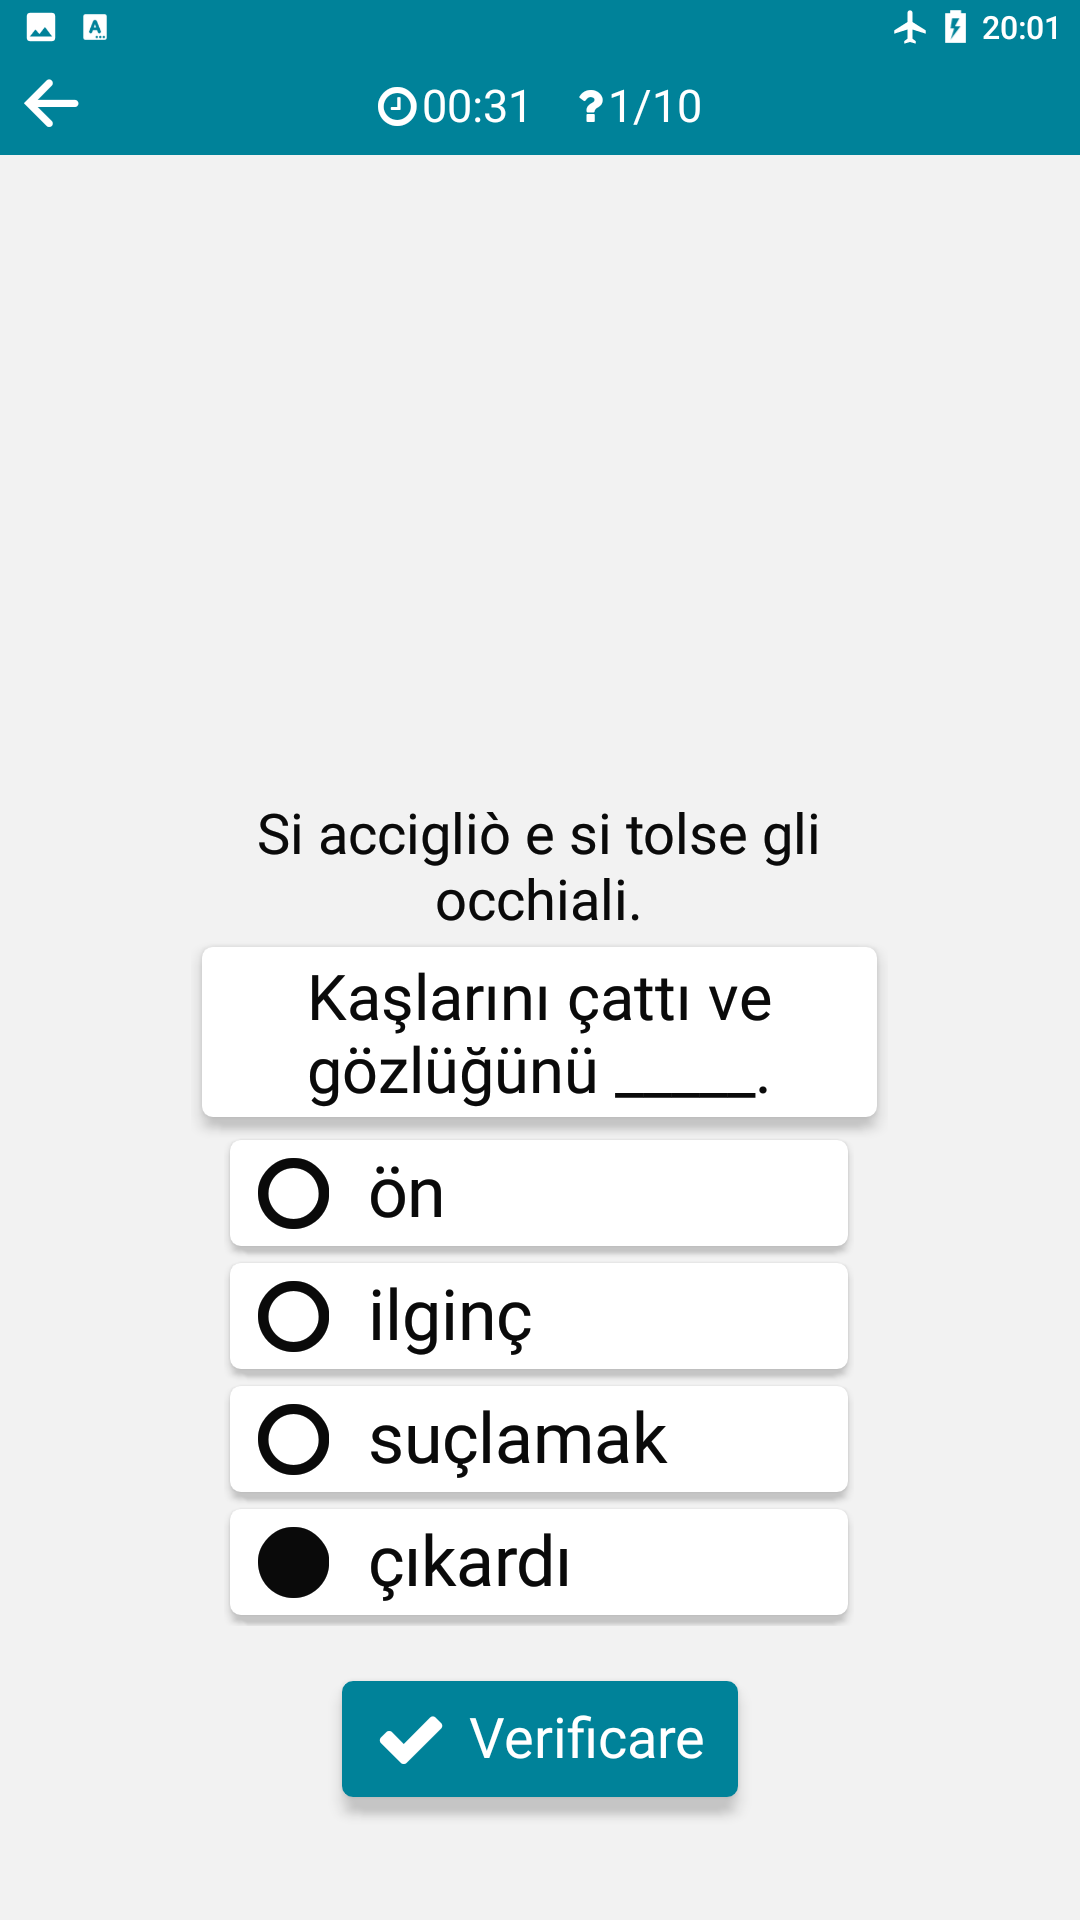Tap the 1/10 question progress text
Image resolution: width=1080 pixels, height=1920 pixels.
(655, 106)
